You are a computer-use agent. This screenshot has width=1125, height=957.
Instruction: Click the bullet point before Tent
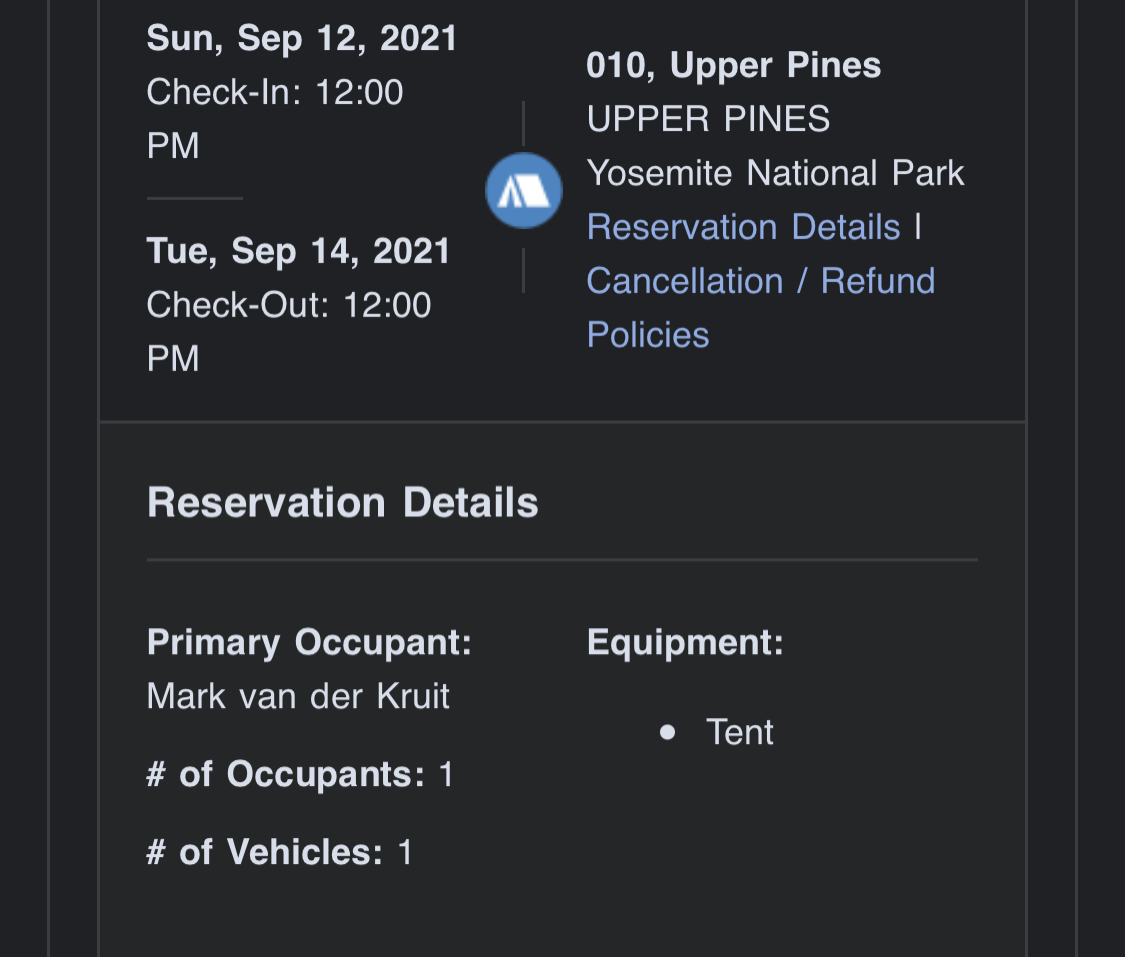click(668, 732)
